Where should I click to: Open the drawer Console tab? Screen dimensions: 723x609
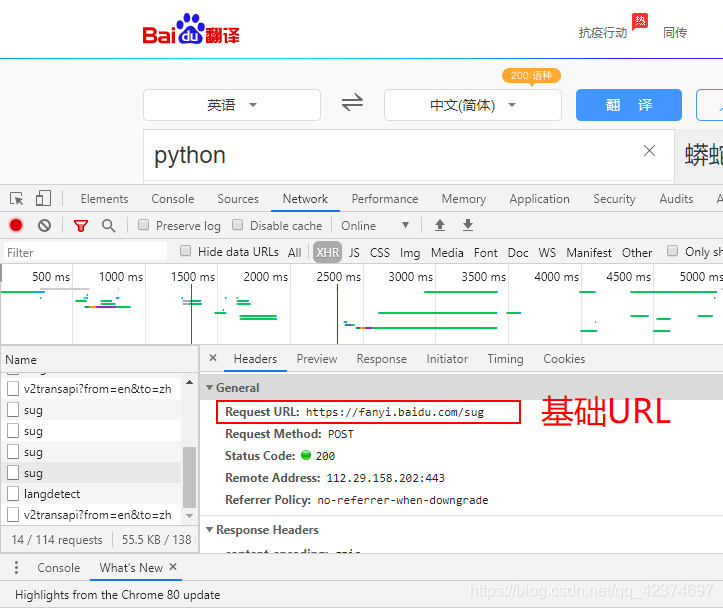pos(59,568)
